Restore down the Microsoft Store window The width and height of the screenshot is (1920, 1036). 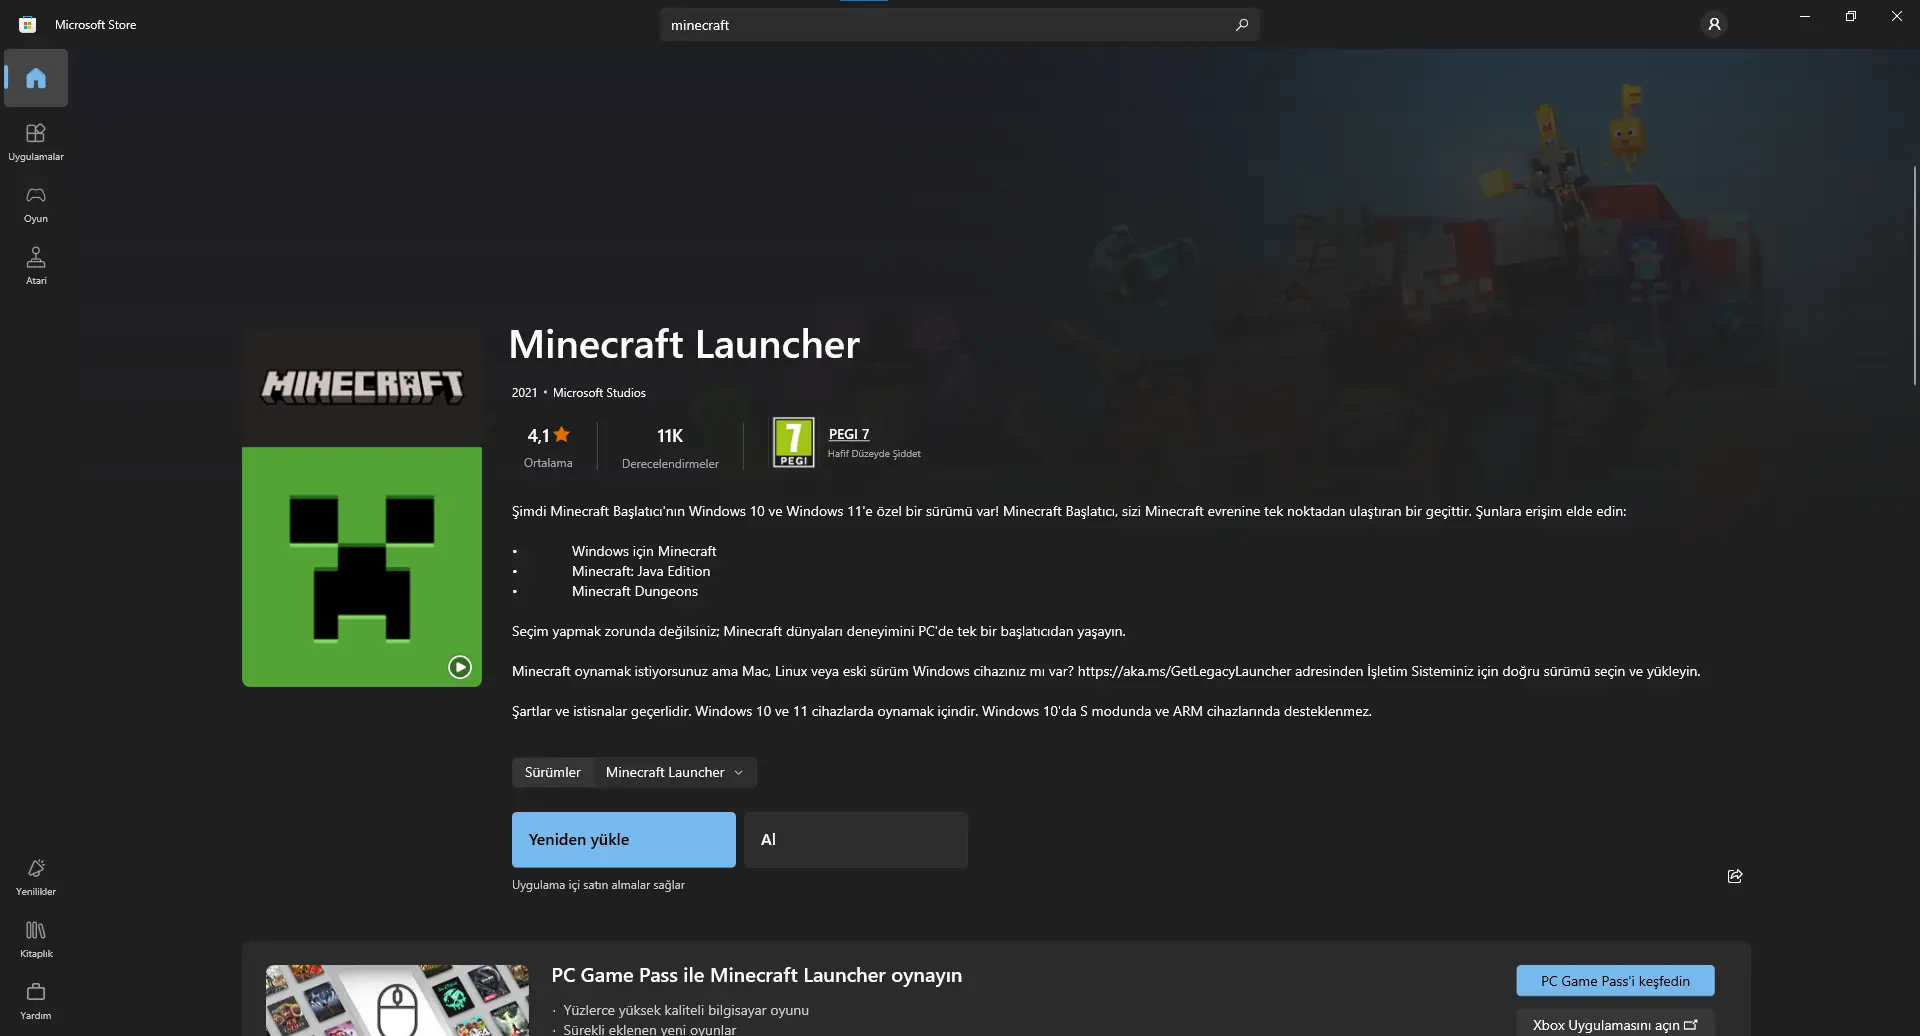pyautogui.click(x=1851, y=16)
